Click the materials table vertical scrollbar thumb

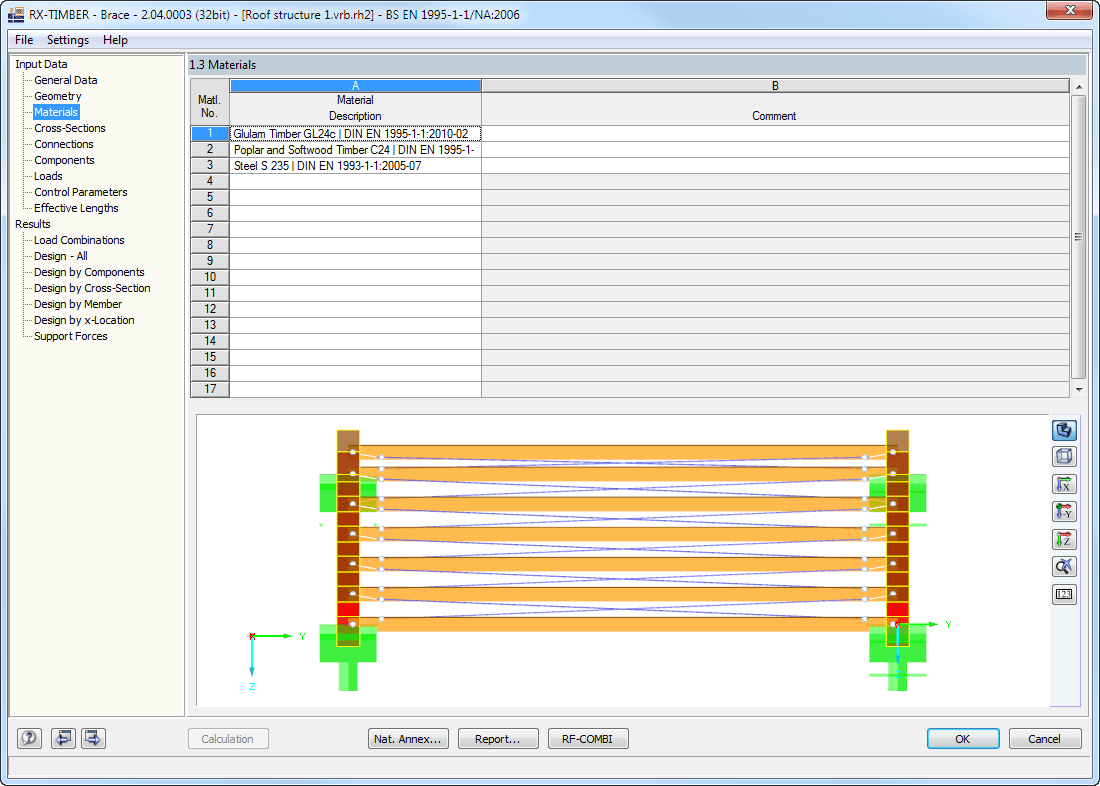(x=1079, y=237)
